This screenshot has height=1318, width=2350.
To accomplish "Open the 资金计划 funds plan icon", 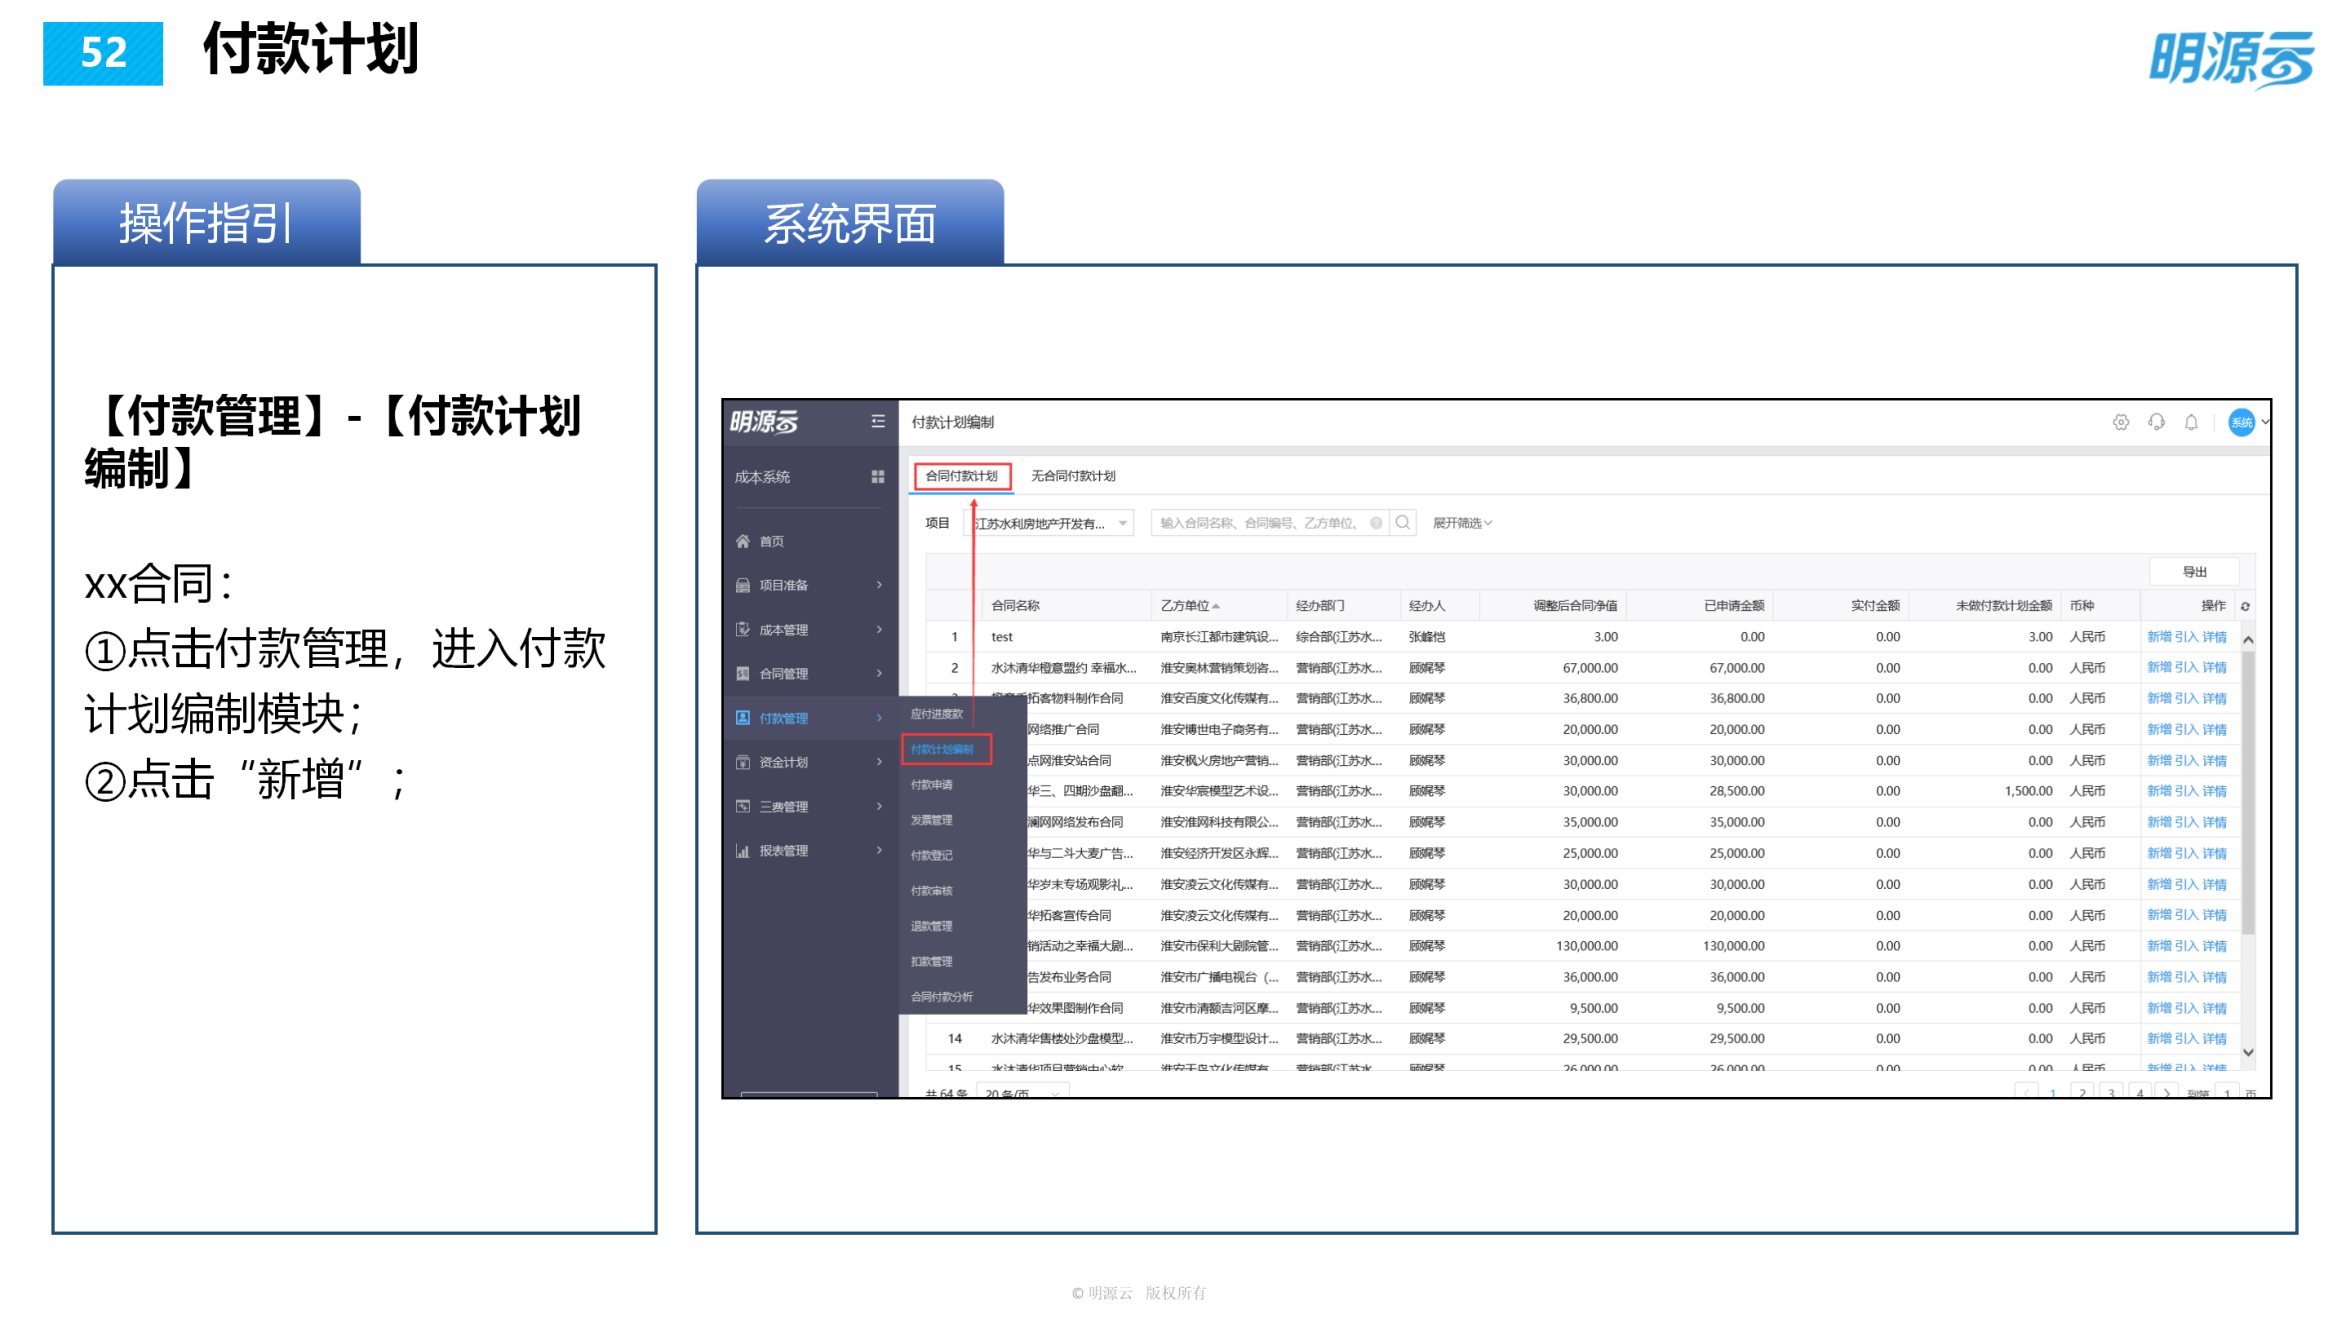I will coord(742,761).
